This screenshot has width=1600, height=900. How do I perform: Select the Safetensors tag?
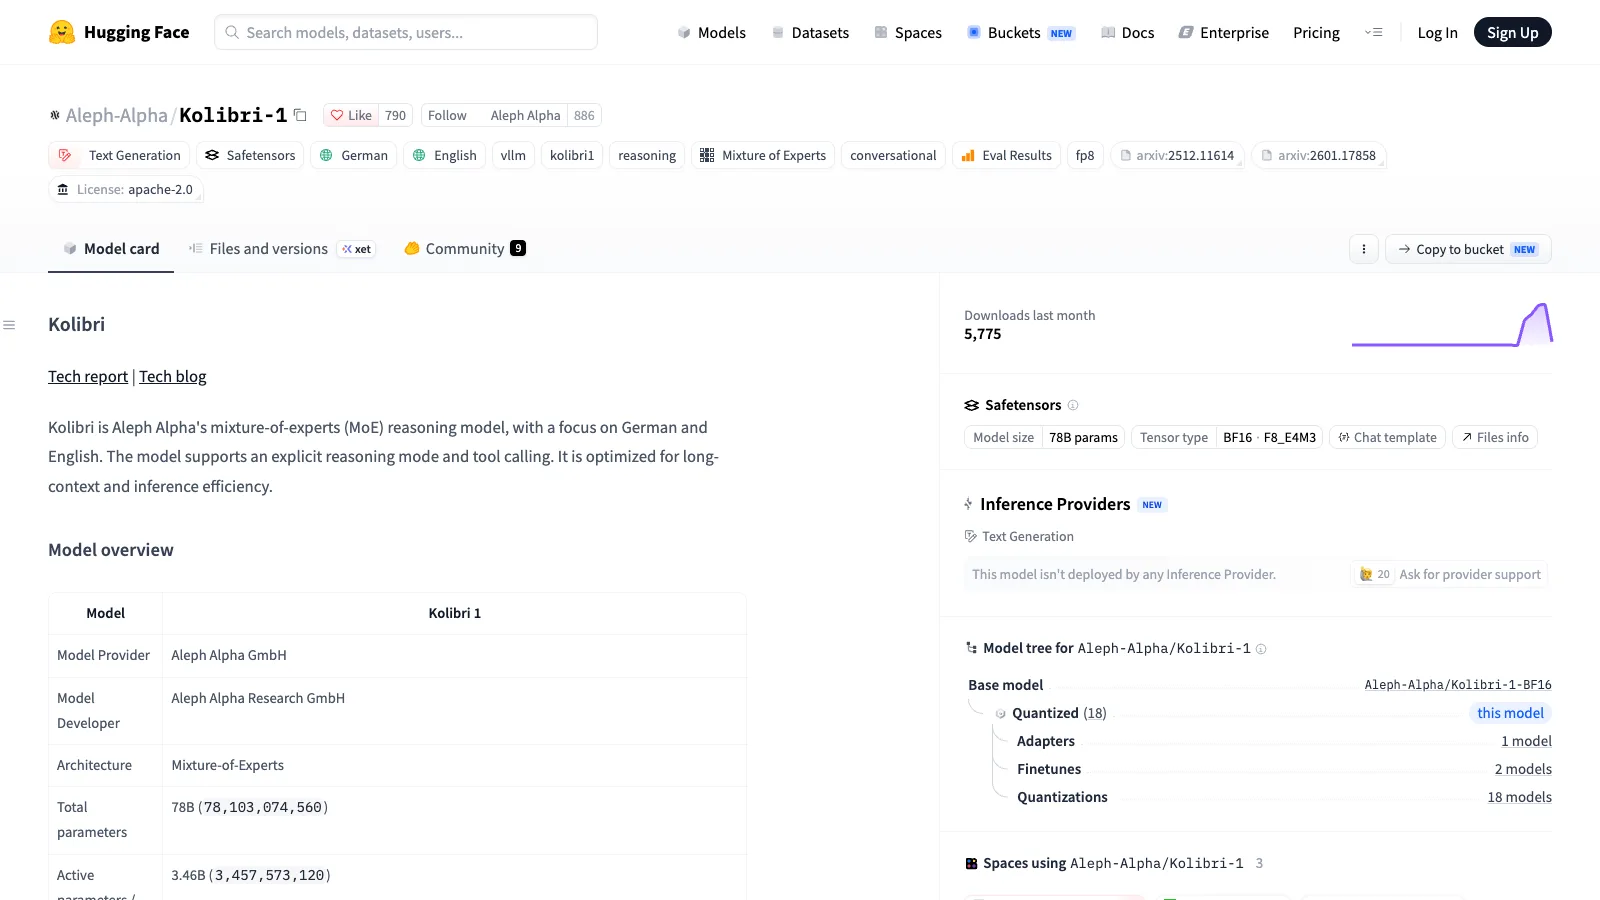(250, 155)
